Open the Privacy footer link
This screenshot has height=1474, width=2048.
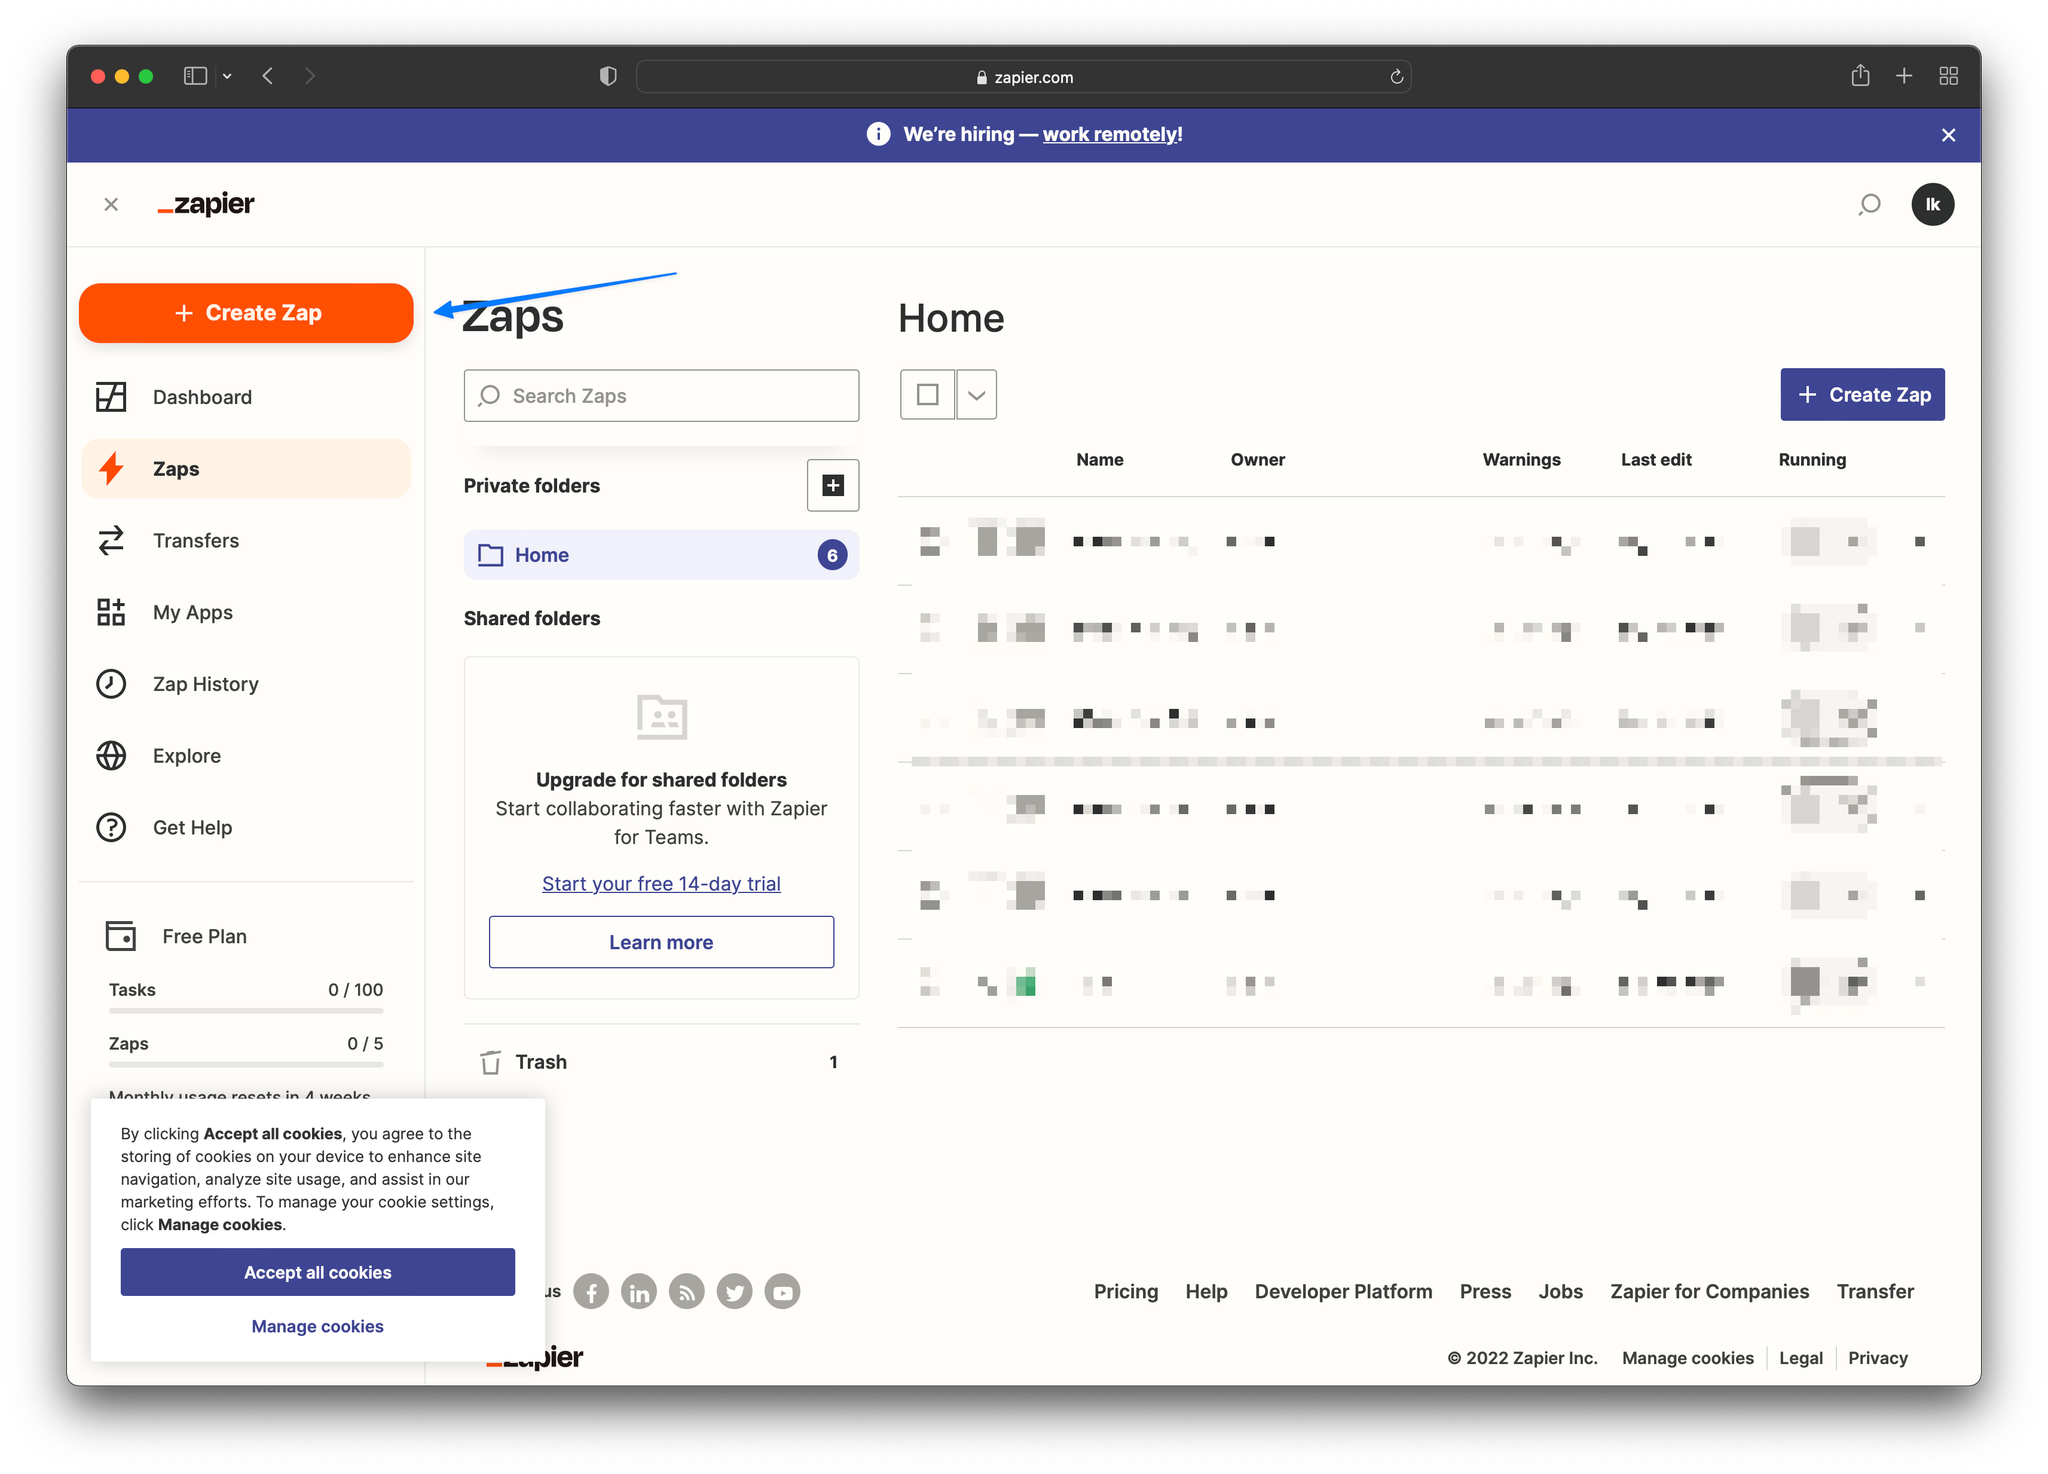coord(1877,1358)
